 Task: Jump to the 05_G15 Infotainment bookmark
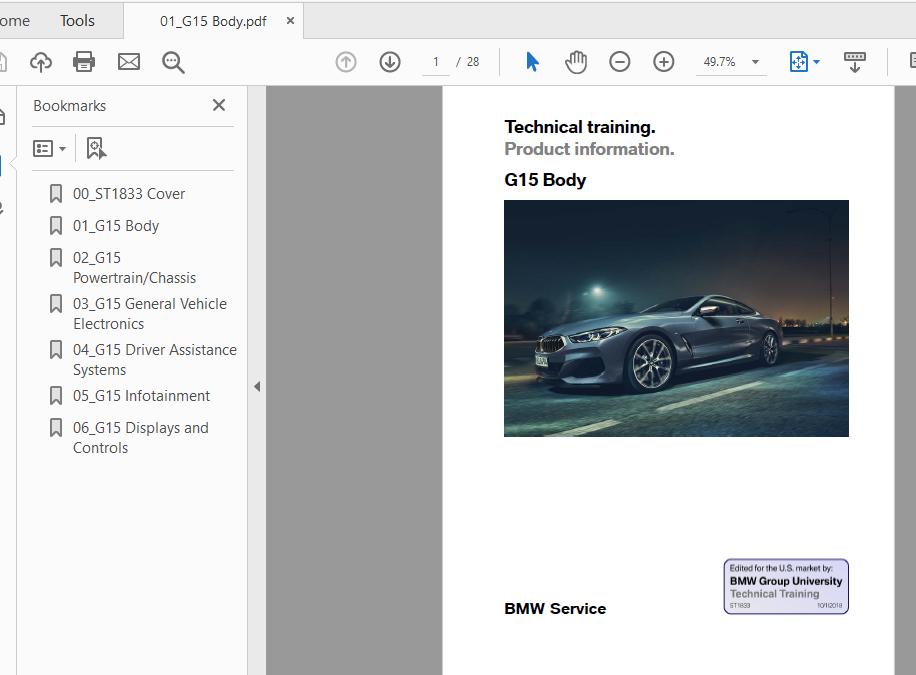tap(141, 395)
